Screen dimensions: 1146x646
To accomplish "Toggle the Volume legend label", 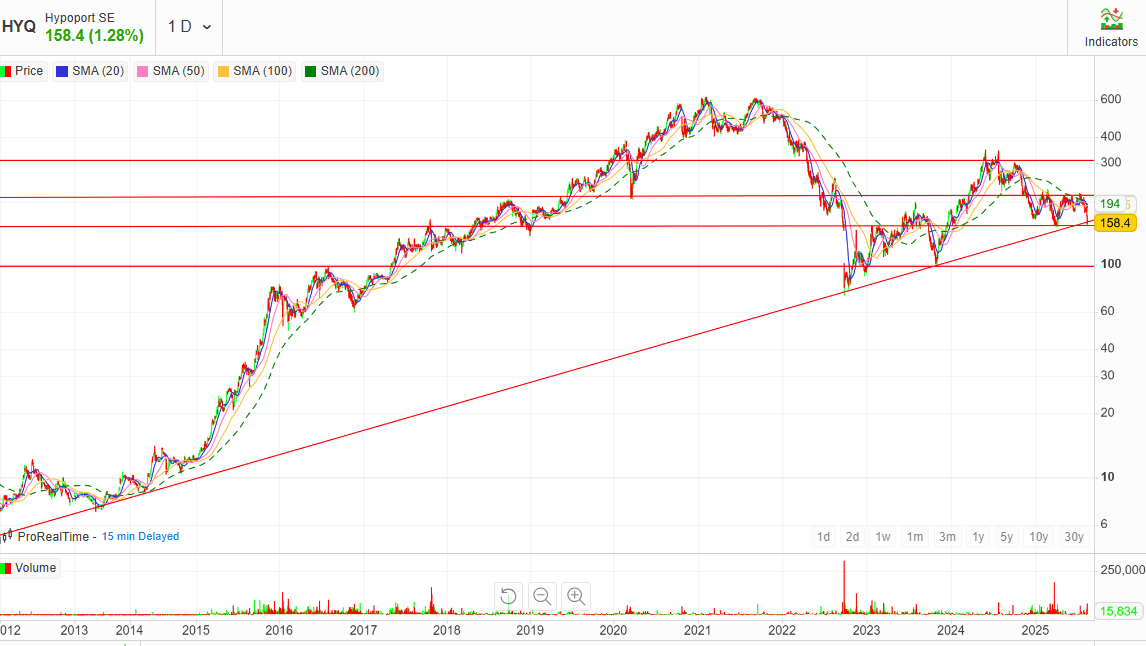I will pyautogui.click(x=30, y=568).
